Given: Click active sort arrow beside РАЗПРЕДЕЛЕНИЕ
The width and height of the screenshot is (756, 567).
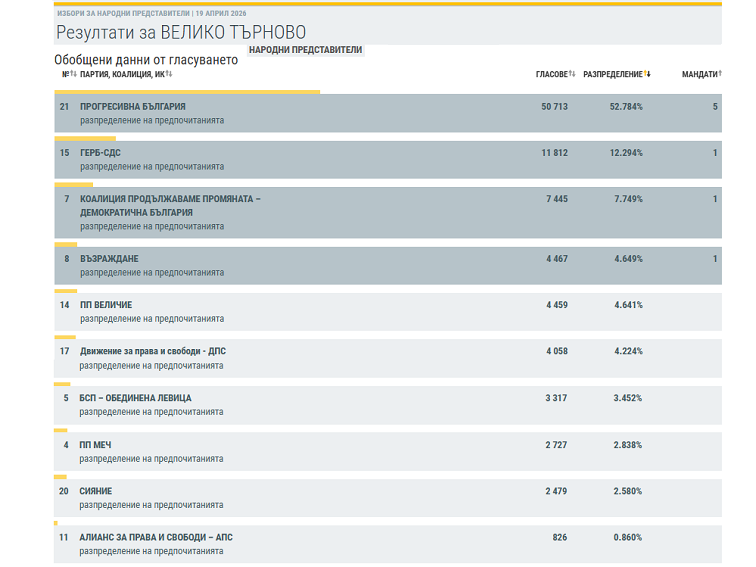Looking at the screenshot, I should click(x=647, y=74).
